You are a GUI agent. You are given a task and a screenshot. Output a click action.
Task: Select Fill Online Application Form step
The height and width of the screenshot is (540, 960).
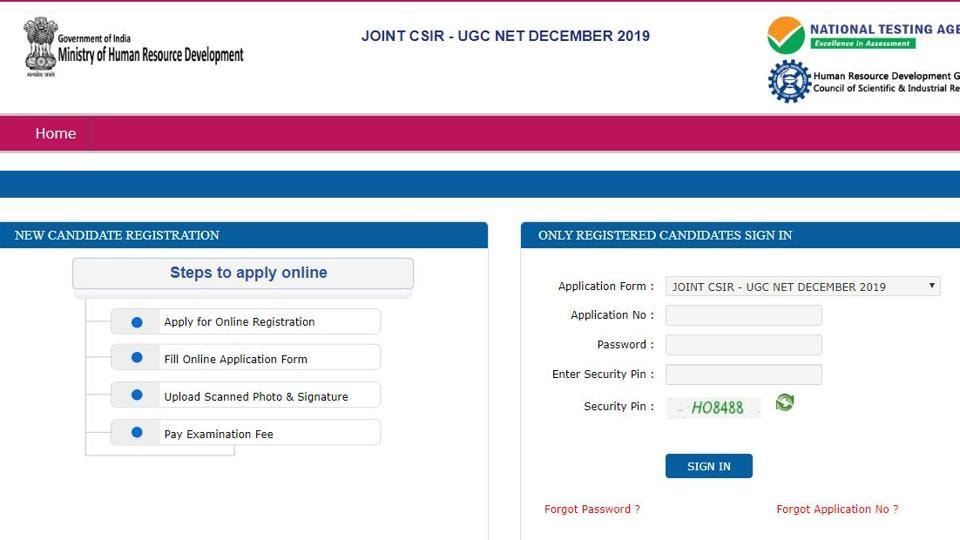coord(236,359)
